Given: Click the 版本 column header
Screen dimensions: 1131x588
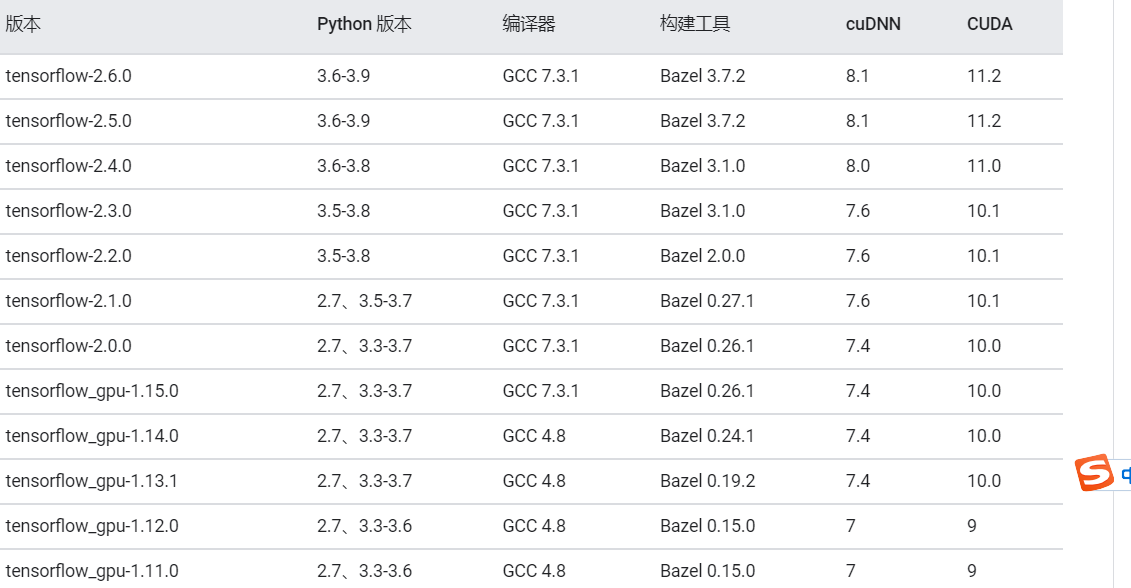Looking at the screenshot, I should (23, 24).
